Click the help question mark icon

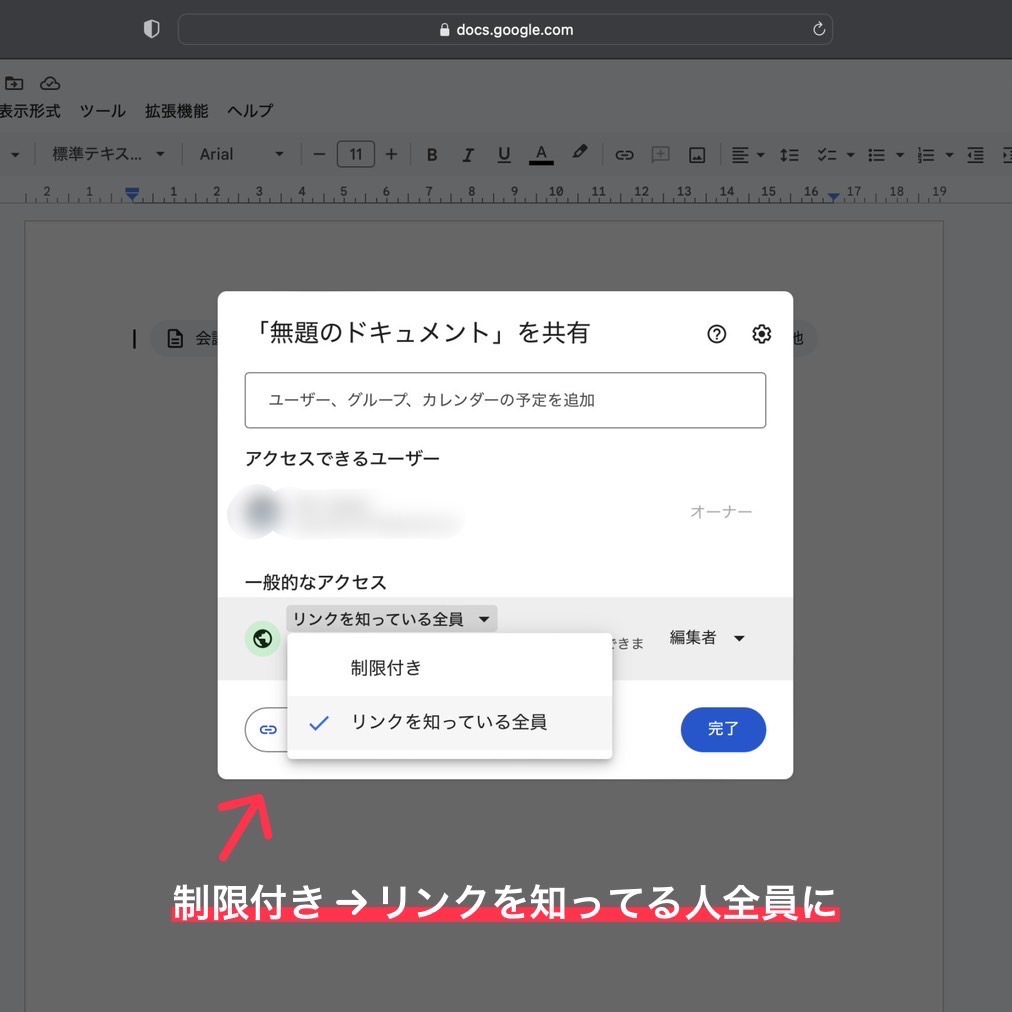[716, 334]
